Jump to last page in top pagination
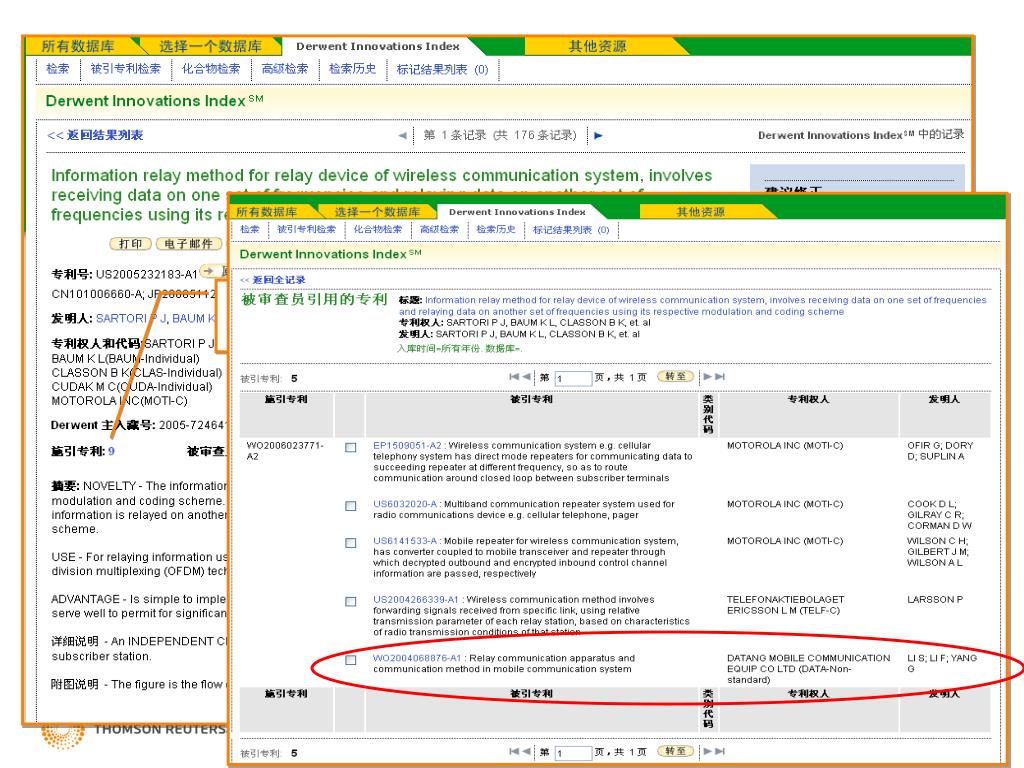The image size is (1024, 768). [x=720, y=377]
